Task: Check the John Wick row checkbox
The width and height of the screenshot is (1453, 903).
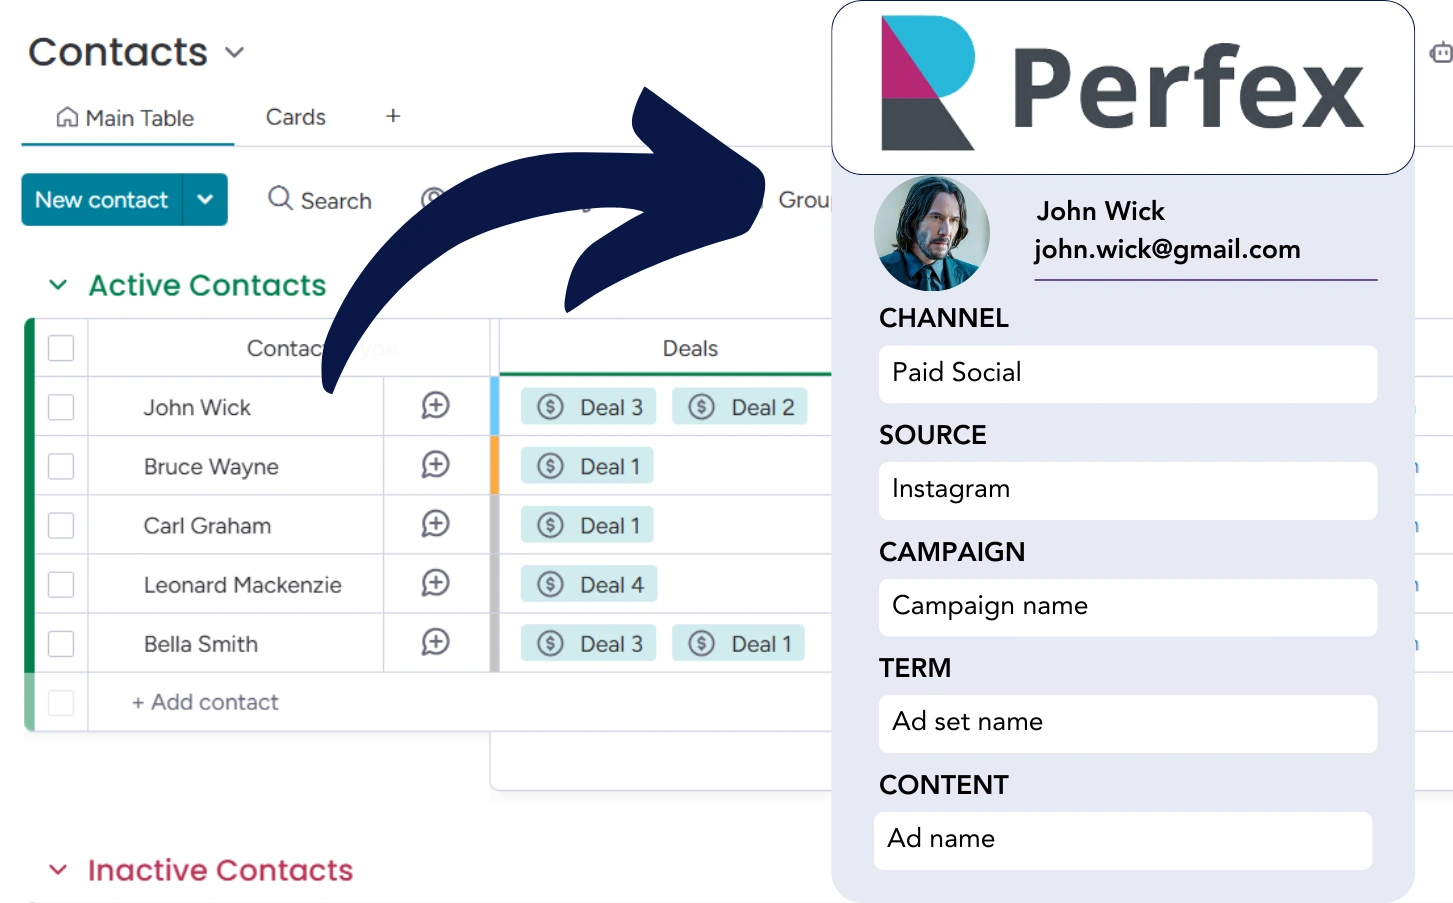Action: pos(61,407)
